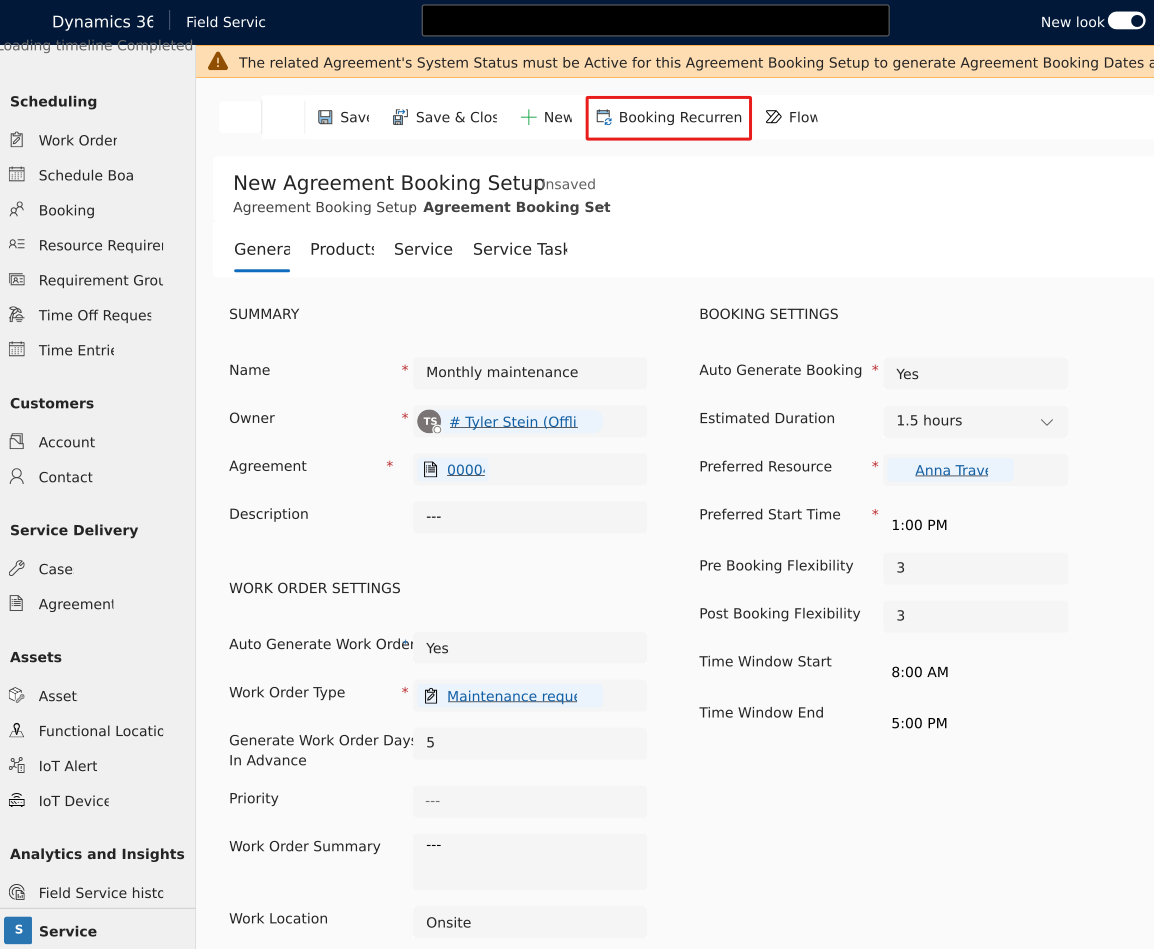The image size is (1154, 949).
Task: Click the Tyler Stein owner link
Action: (513, 422)
